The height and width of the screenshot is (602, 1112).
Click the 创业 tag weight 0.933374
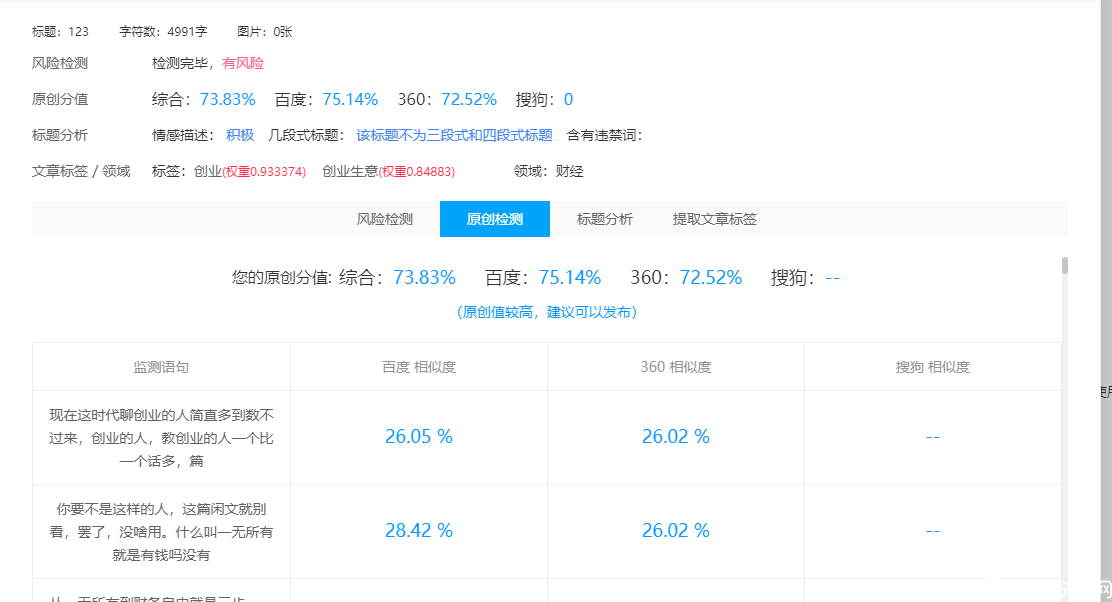pos(265,172)
